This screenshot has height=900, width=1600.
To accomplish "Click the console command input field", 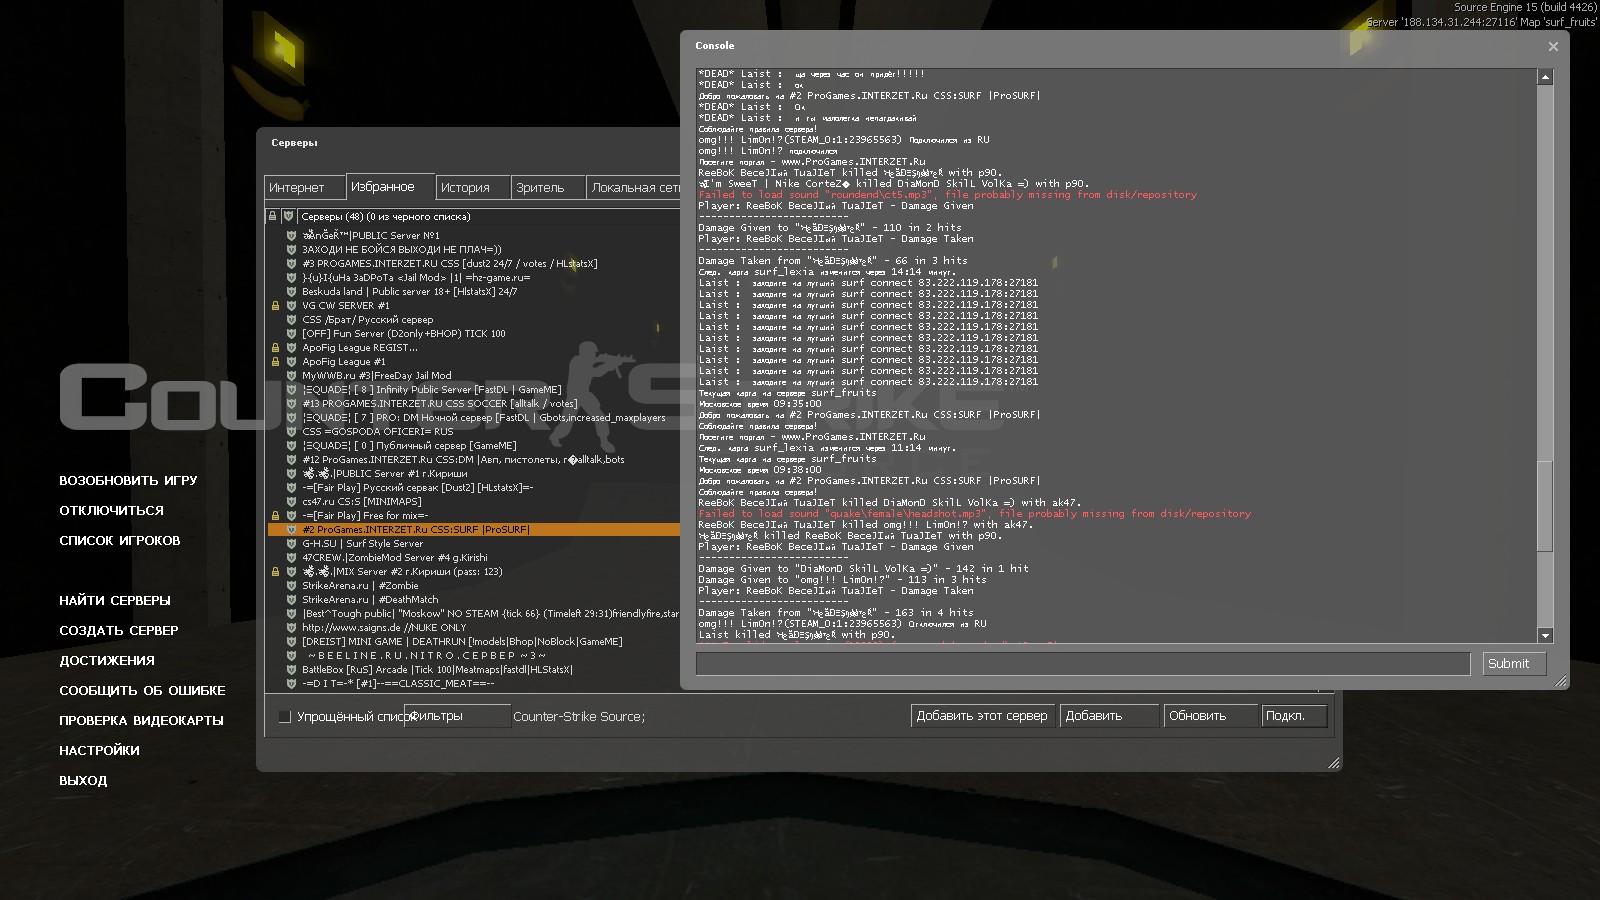I will coord(1083,664).
